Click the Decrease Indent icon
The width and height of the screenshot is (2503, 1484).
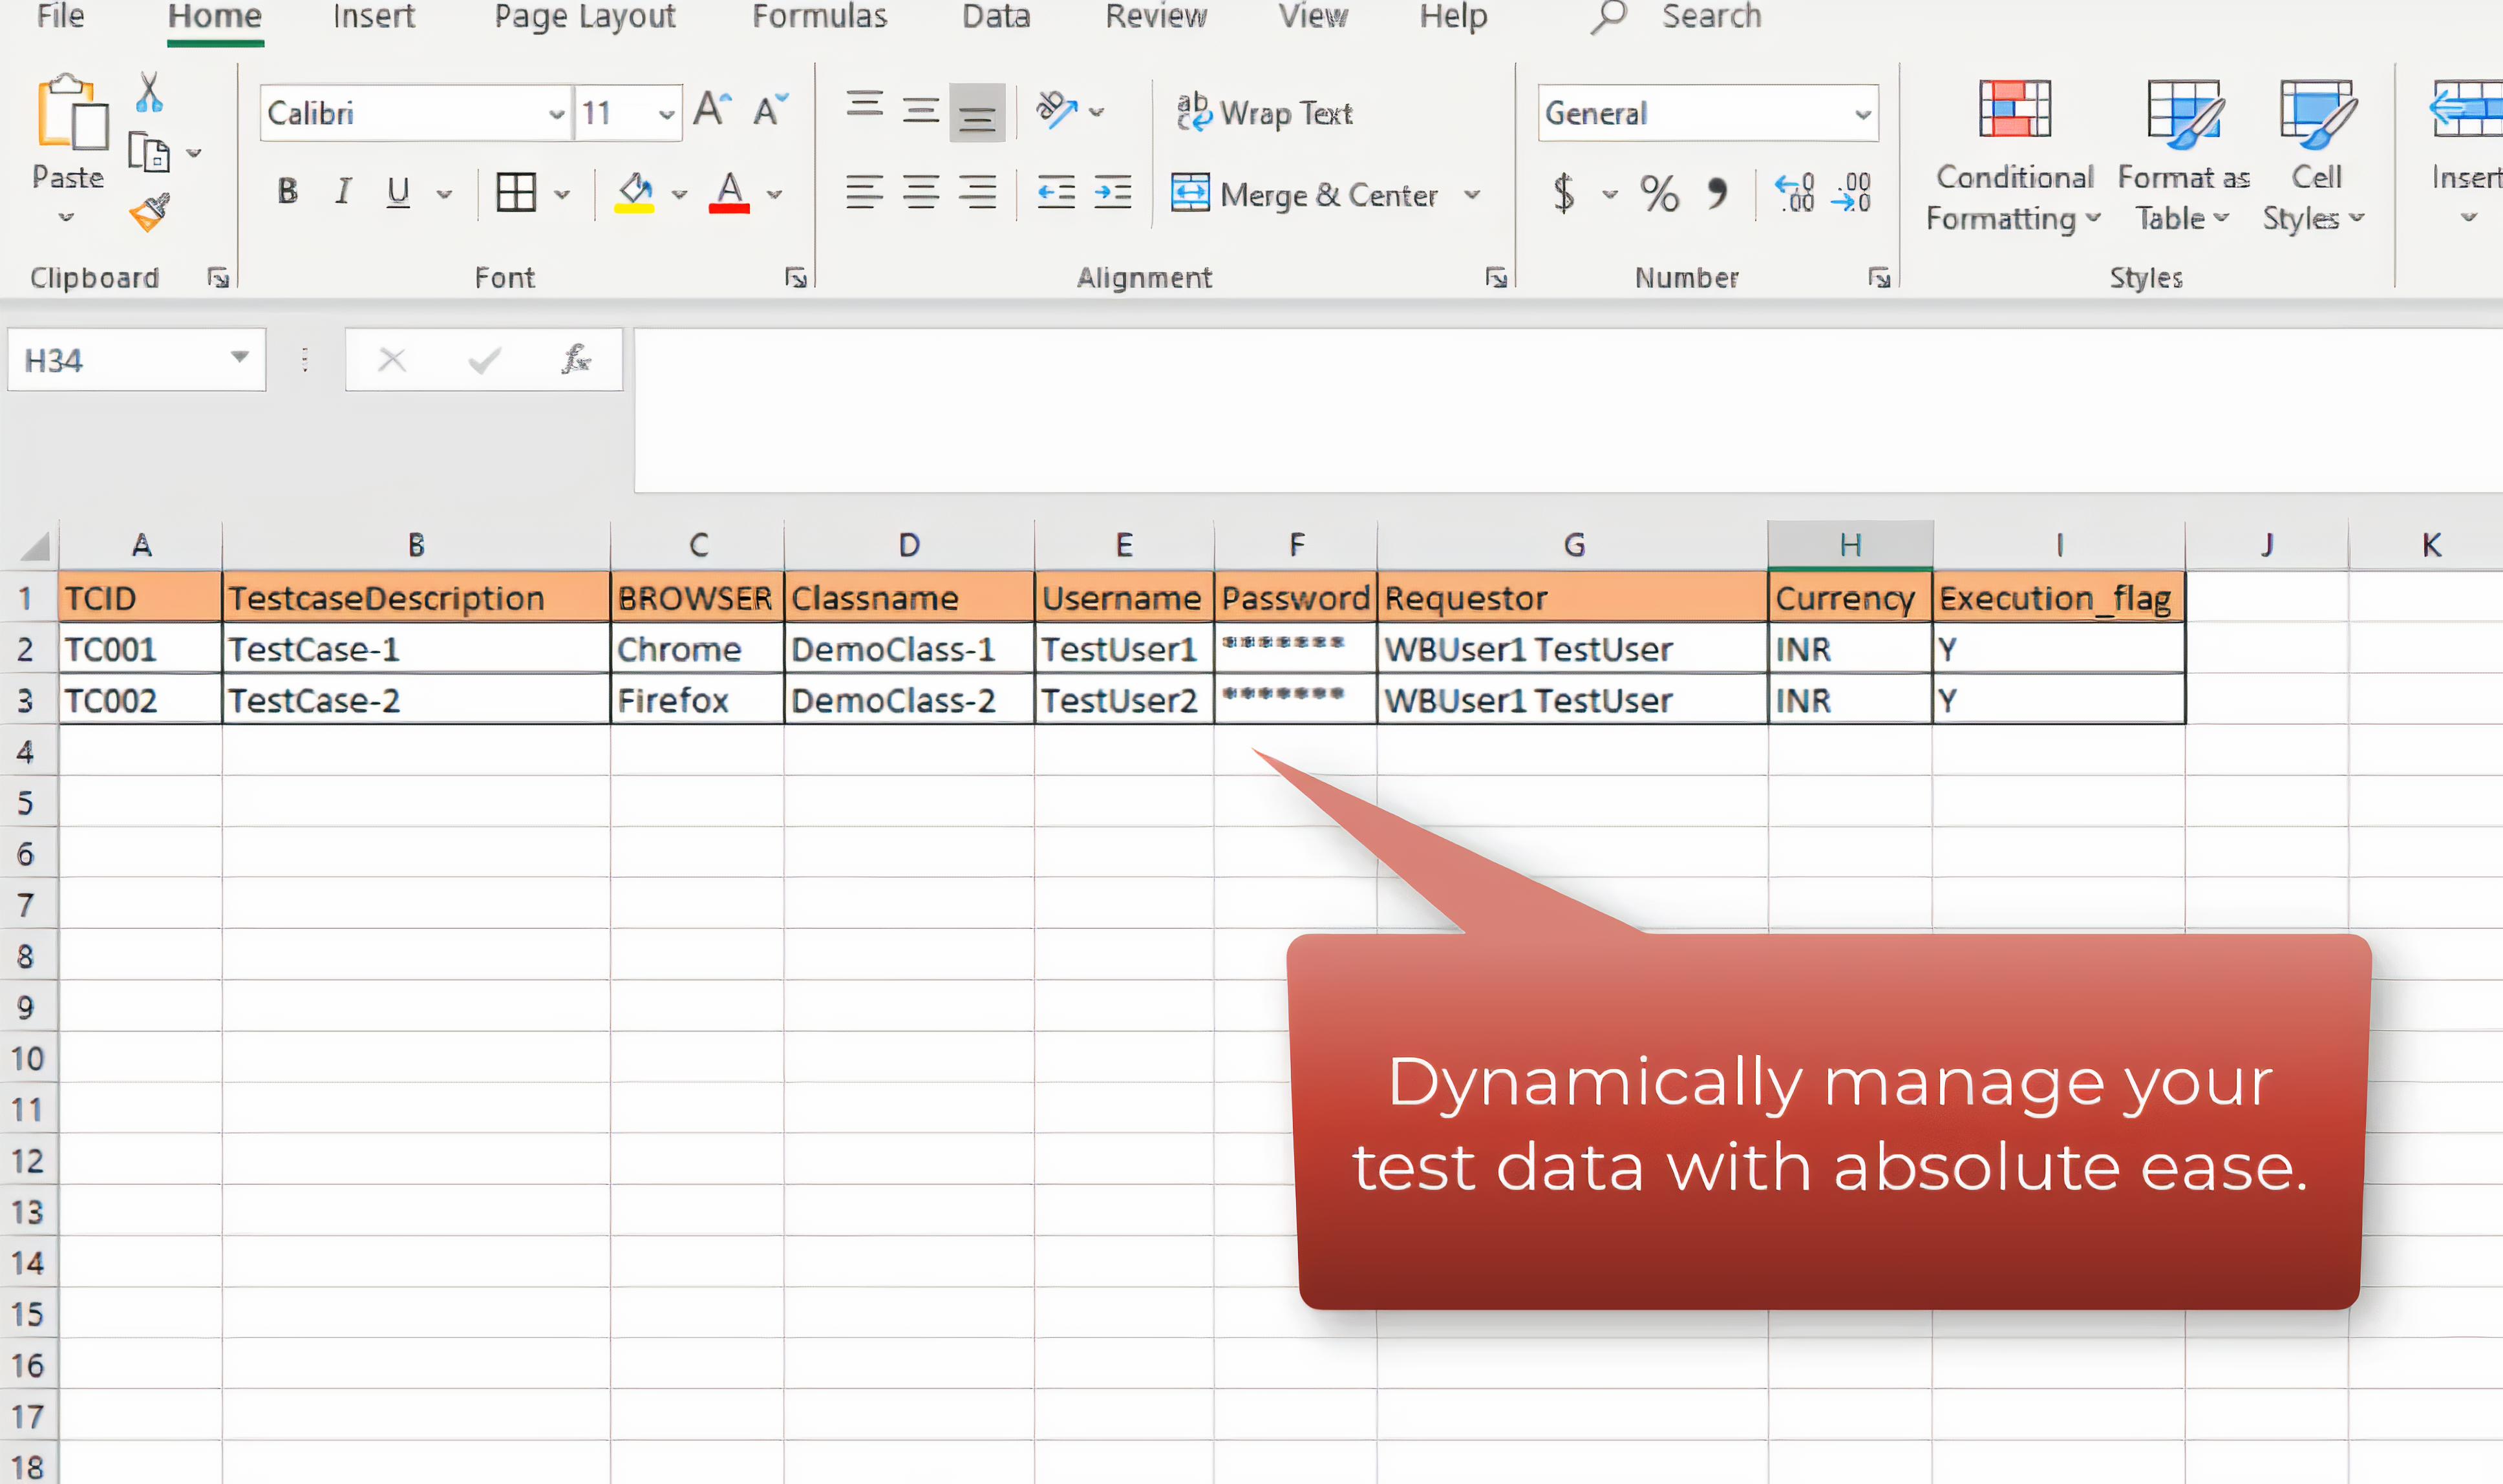[1056, 191]
